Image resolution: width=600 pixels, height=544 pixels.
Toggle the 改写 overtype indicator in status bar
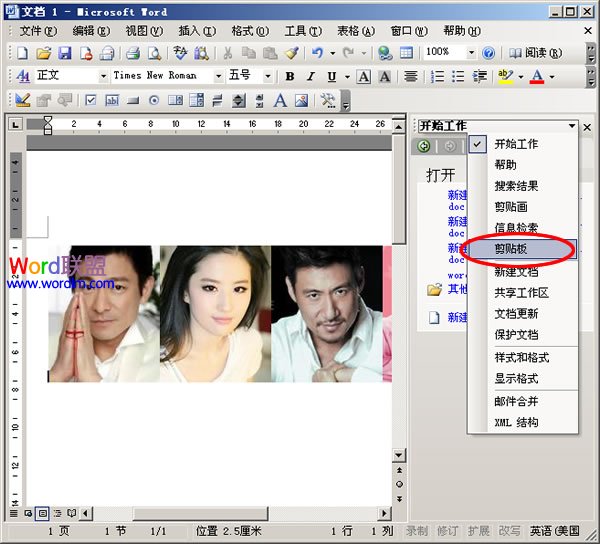point(509,531)
